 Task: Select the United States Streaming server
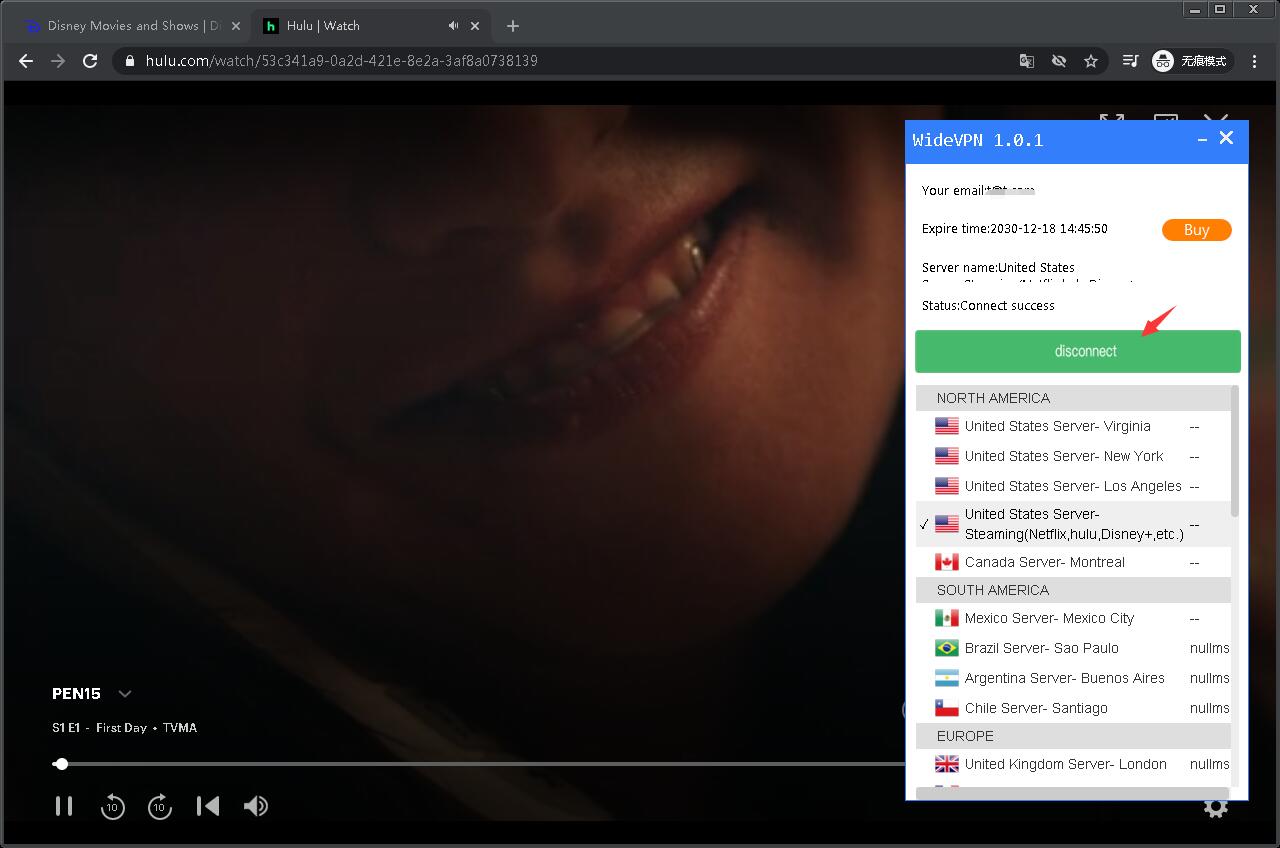click(1074, 524)
